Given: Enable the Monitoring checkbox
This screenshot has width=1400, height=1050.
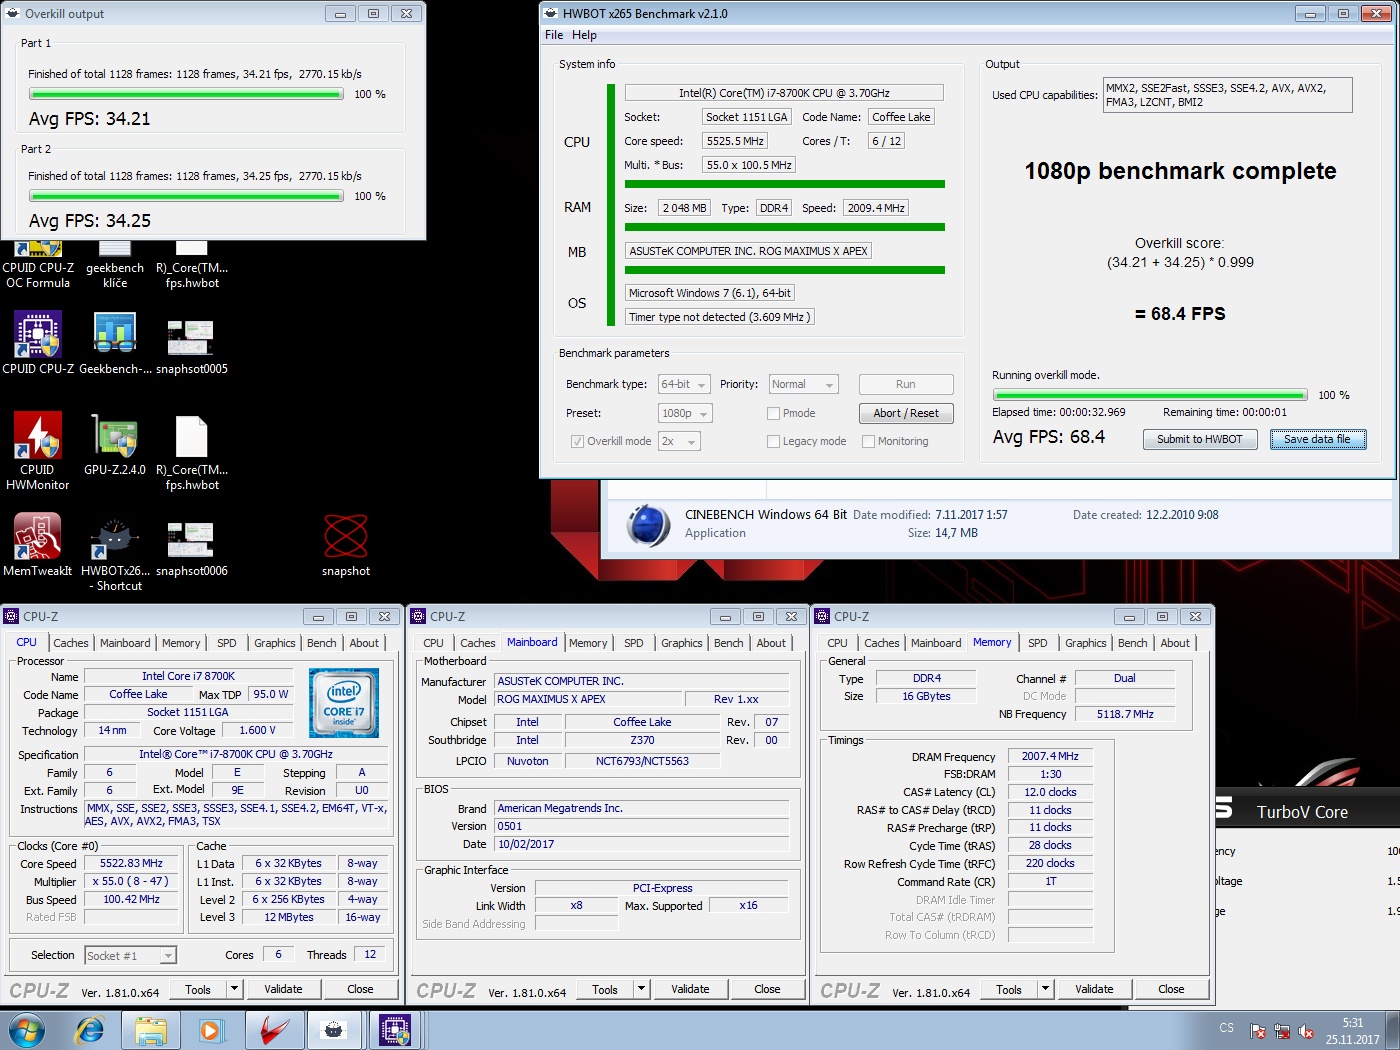Looking at the screenshot, I should point(868,441).
